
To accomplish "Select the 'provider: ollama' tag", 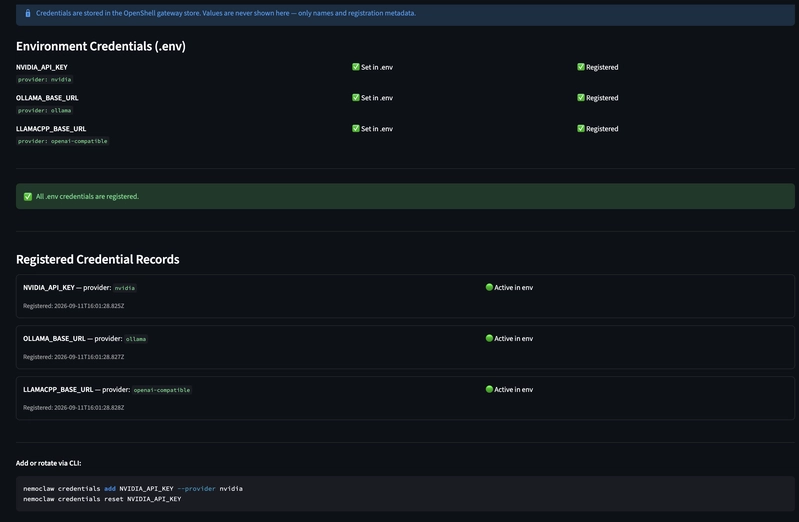I will coord(45,110).
